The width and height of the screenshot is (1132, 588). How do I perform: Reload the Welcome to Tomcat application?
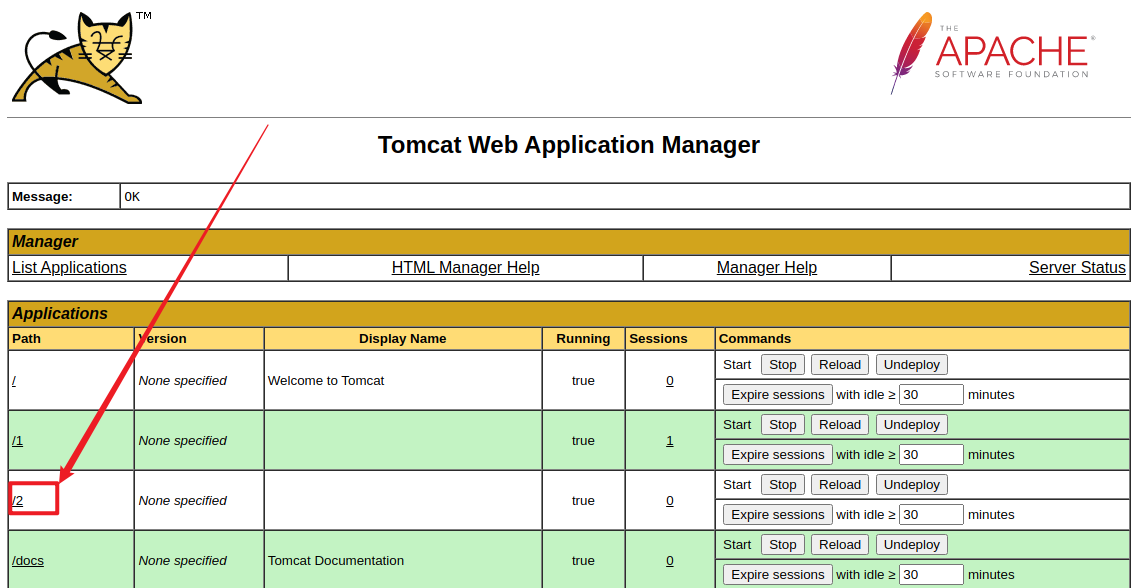[x=840, y=365]
